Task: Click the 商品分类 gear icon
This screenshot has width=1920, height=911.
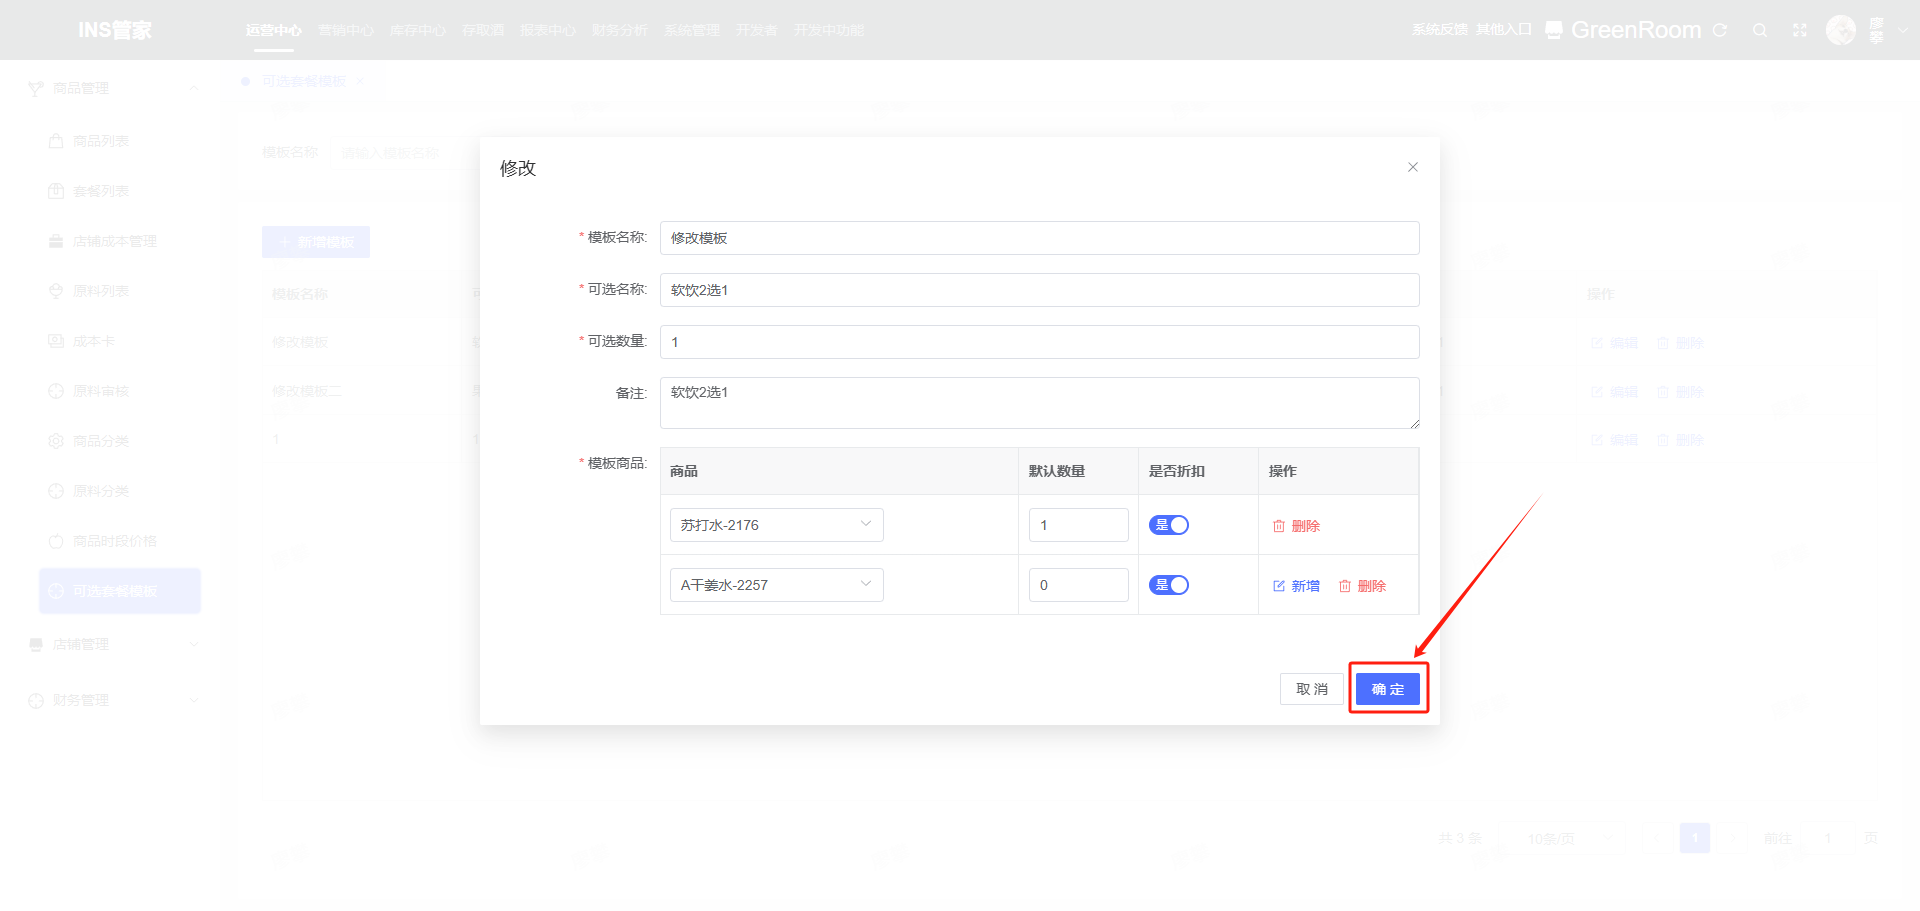Action: 56,441
